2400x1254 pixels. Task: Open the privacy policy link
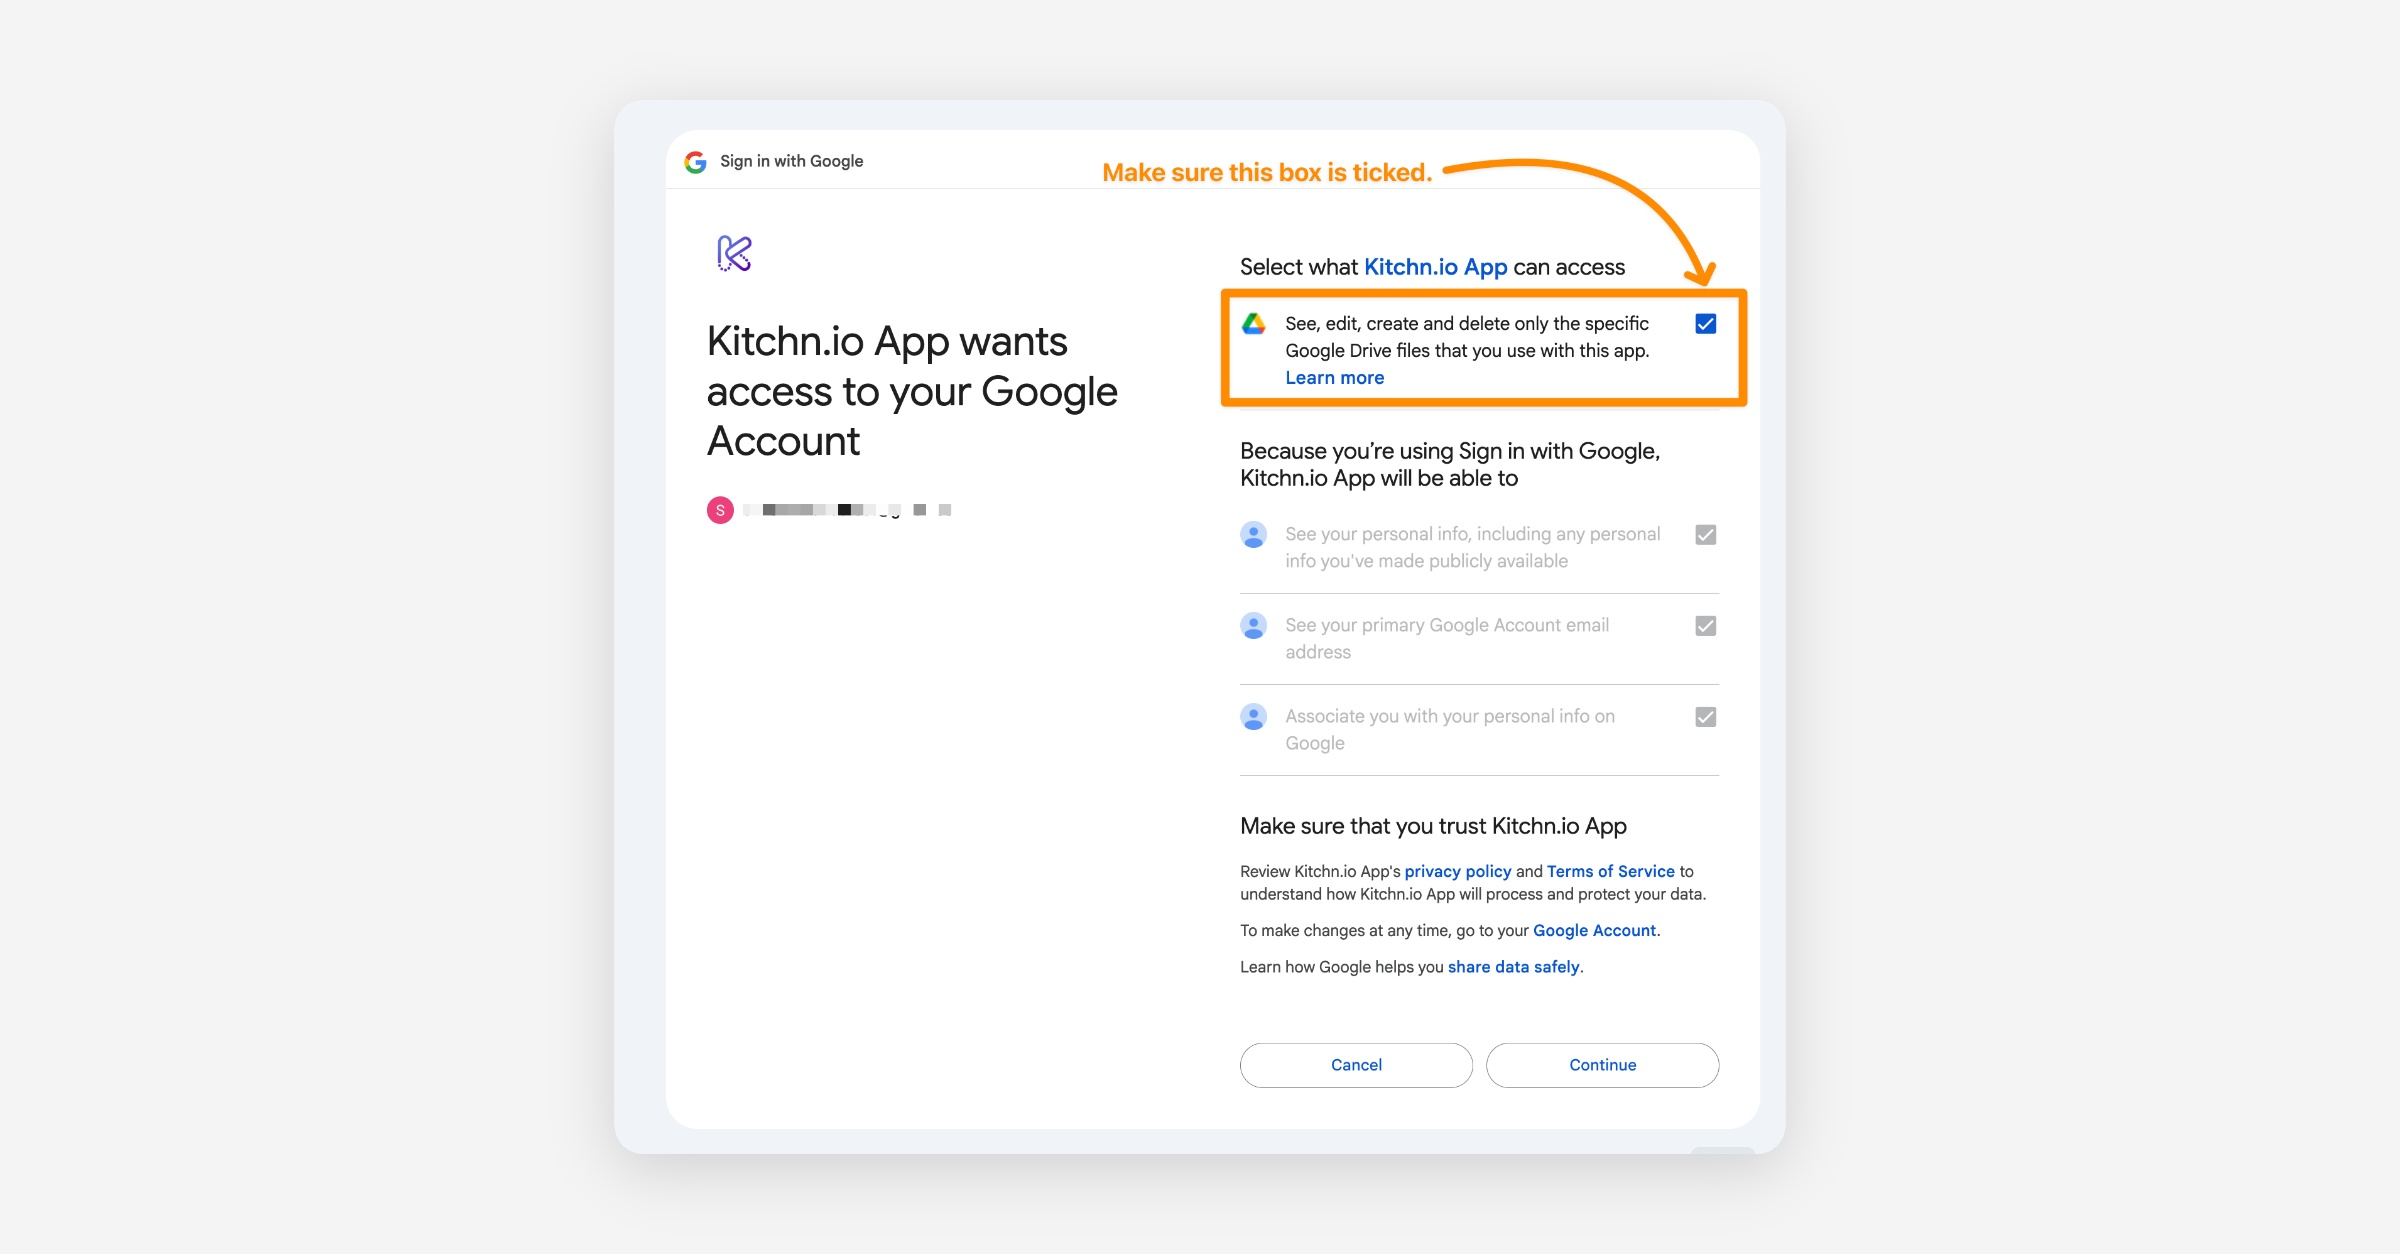pos(1457,871)
